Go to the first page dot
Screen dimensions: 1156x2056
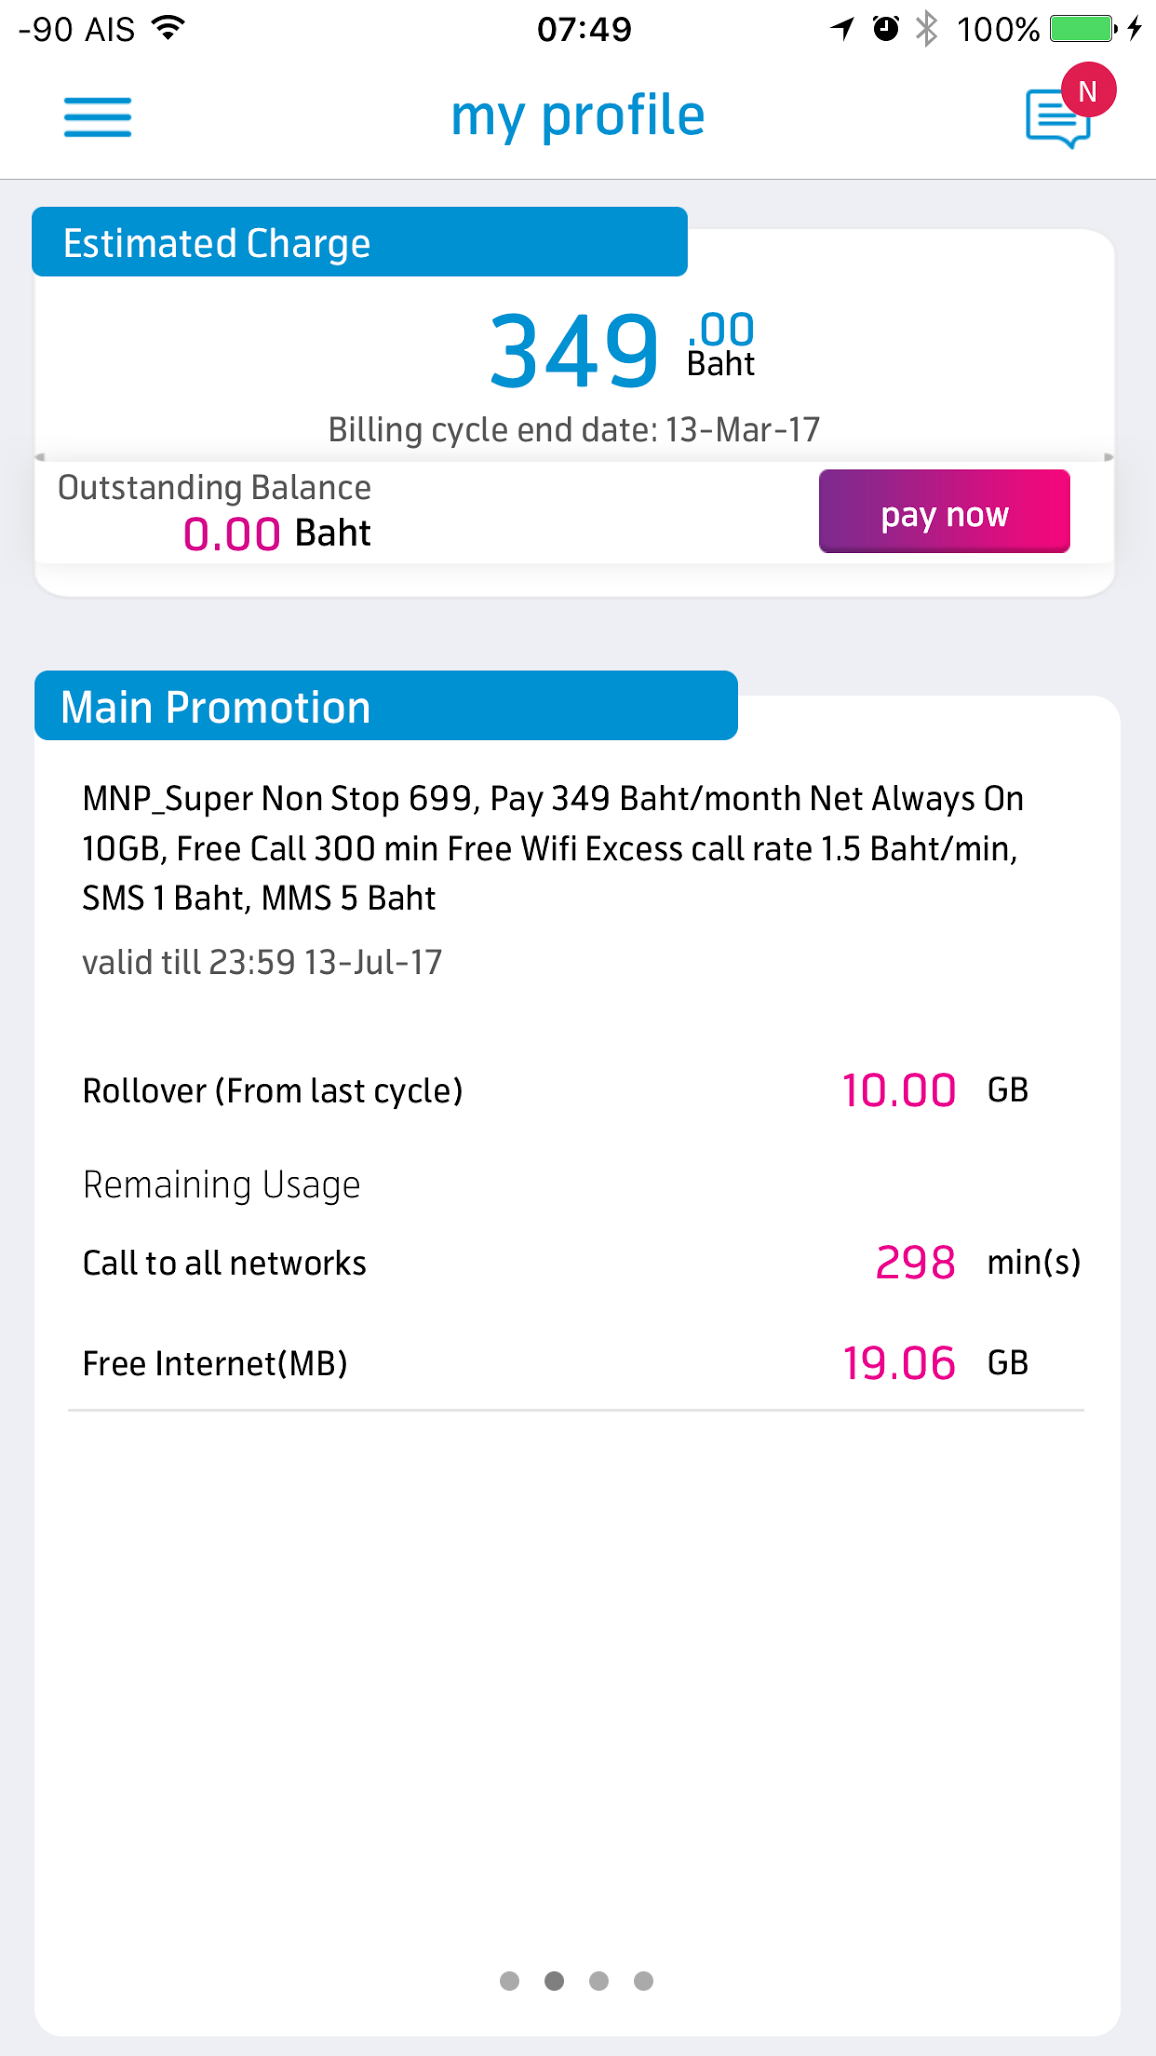[510, 1980]
